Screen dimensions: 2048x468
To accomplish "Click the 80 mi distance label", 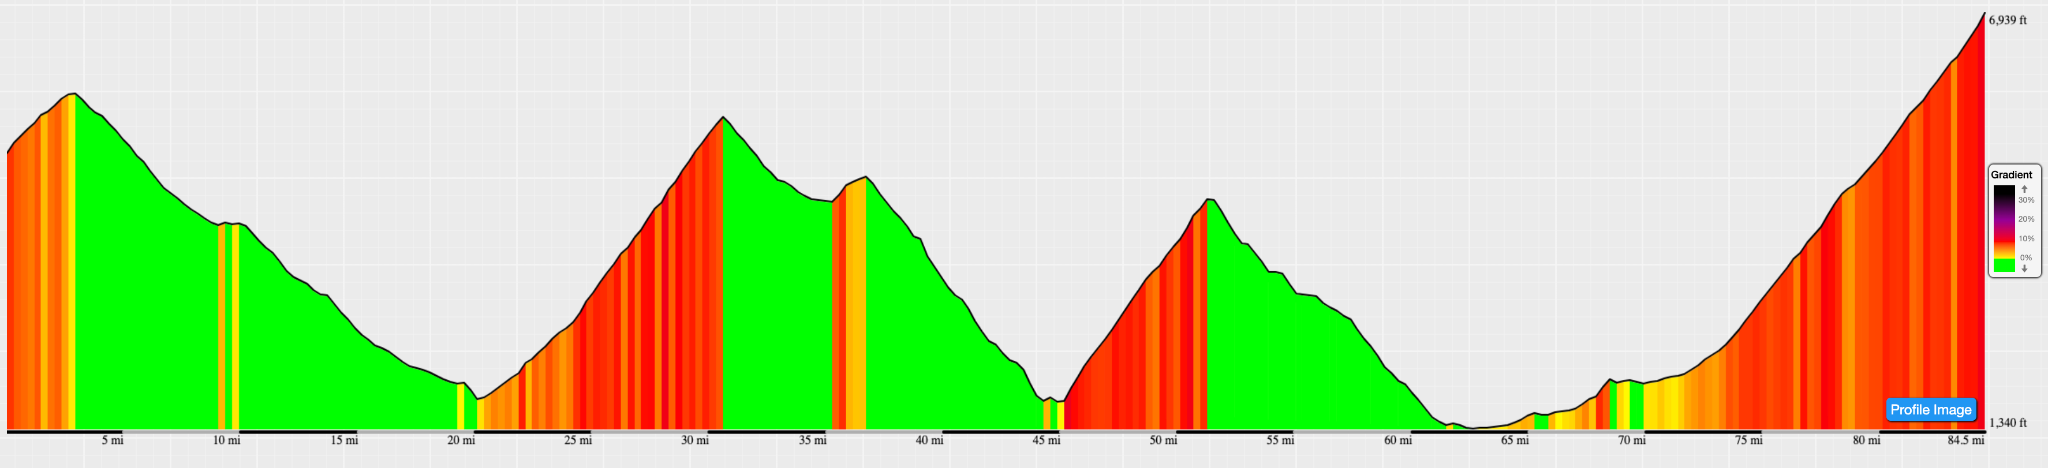I will (x=1866, y=441).
